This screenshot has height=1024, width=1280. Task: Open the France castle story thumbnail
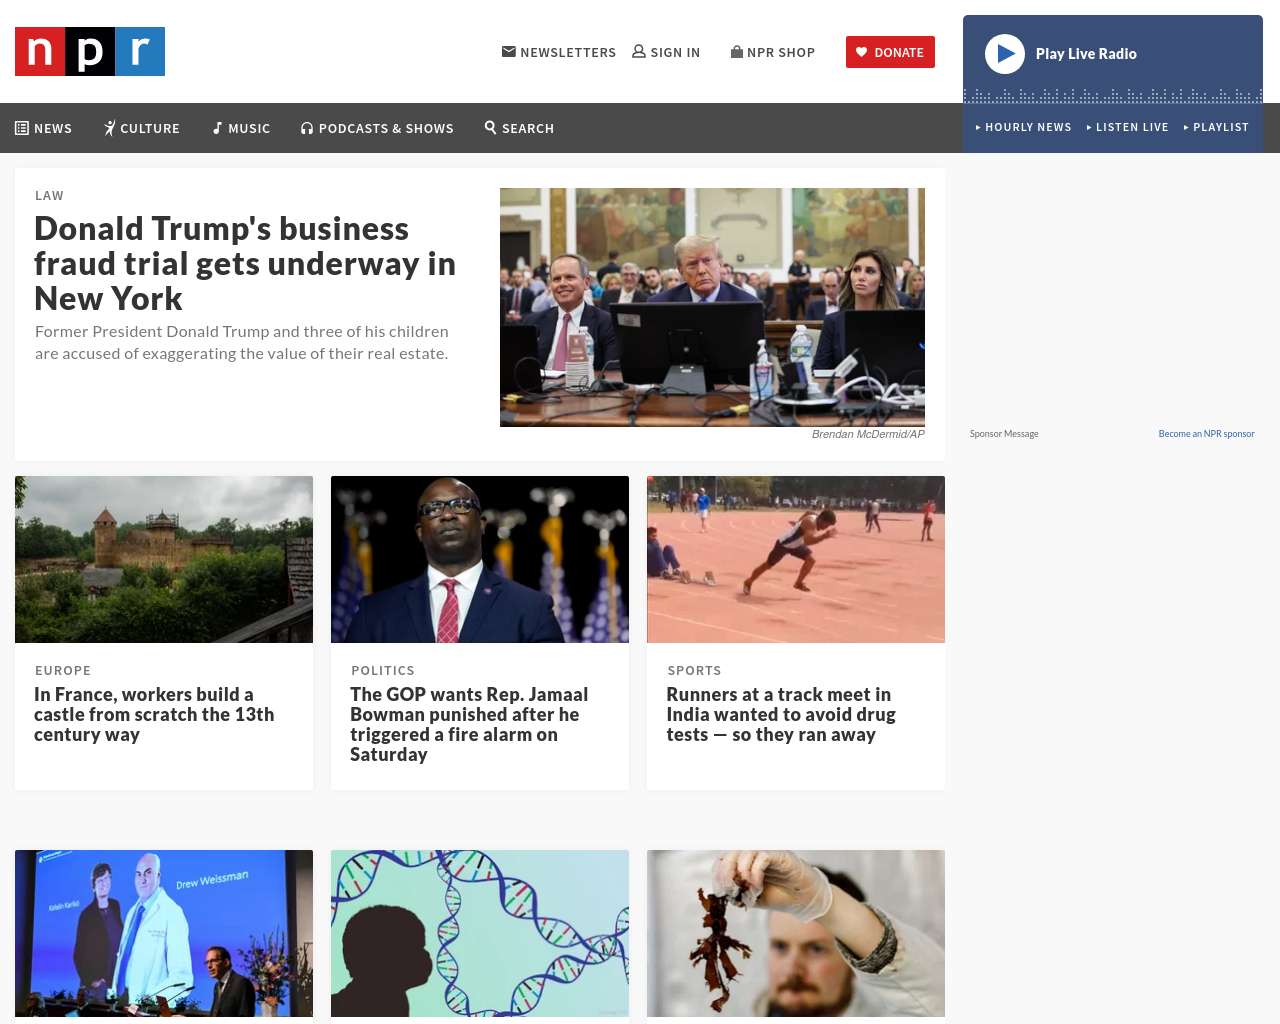pyautogui.click(x=164, y=559)
